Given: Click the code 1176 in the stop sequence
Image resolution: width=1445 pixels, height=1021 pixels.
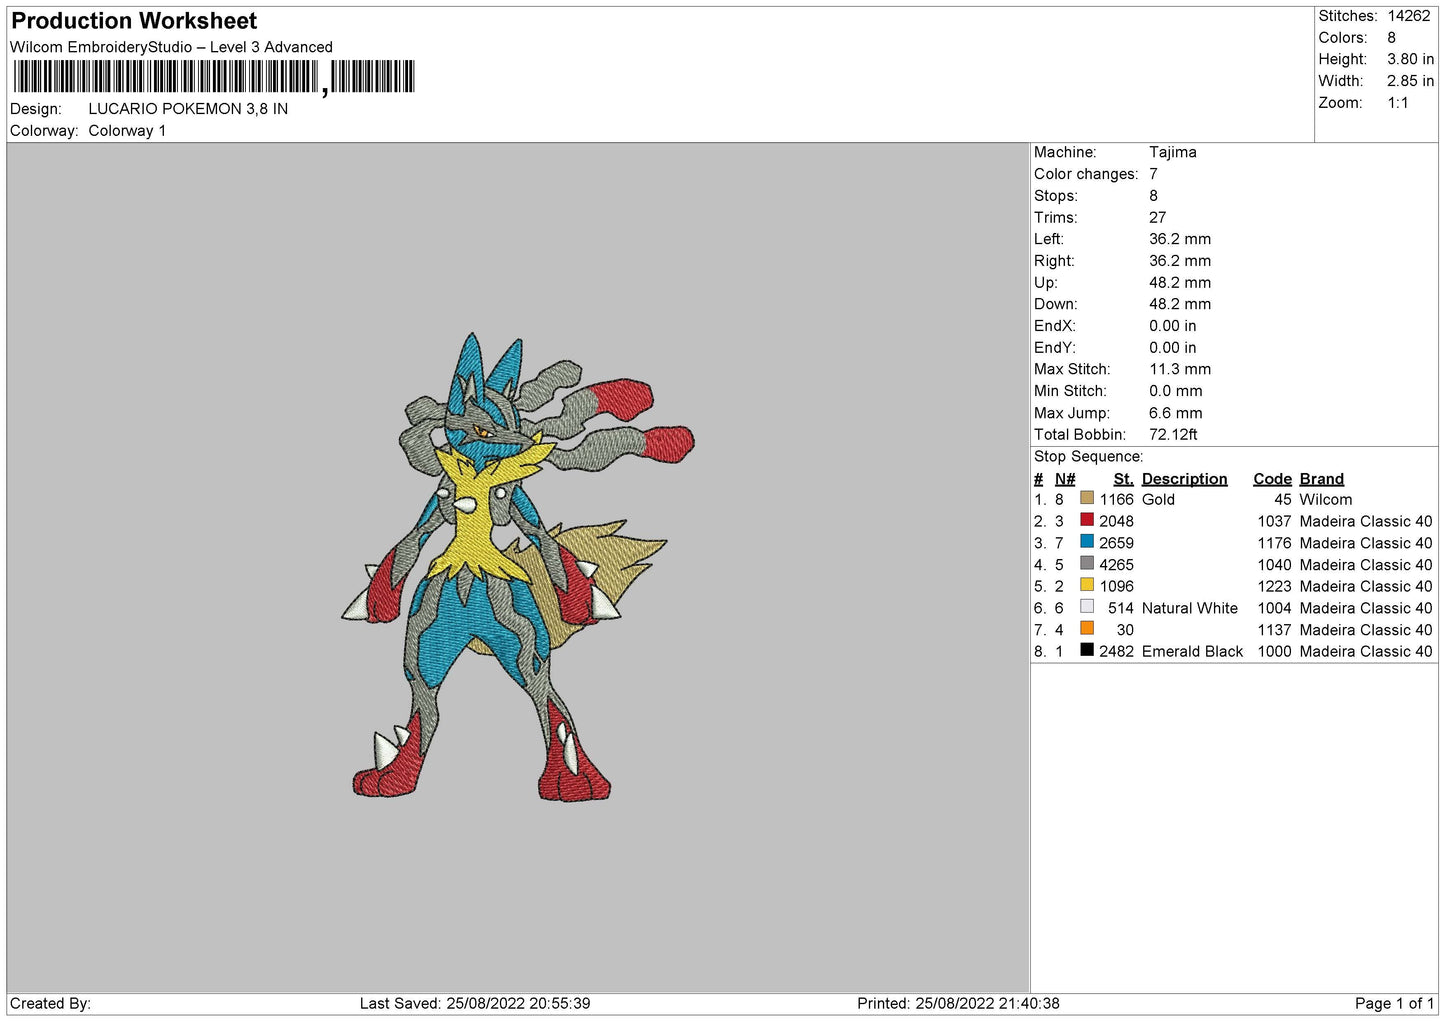Looking at the screenshot, I should (1274, 543).
